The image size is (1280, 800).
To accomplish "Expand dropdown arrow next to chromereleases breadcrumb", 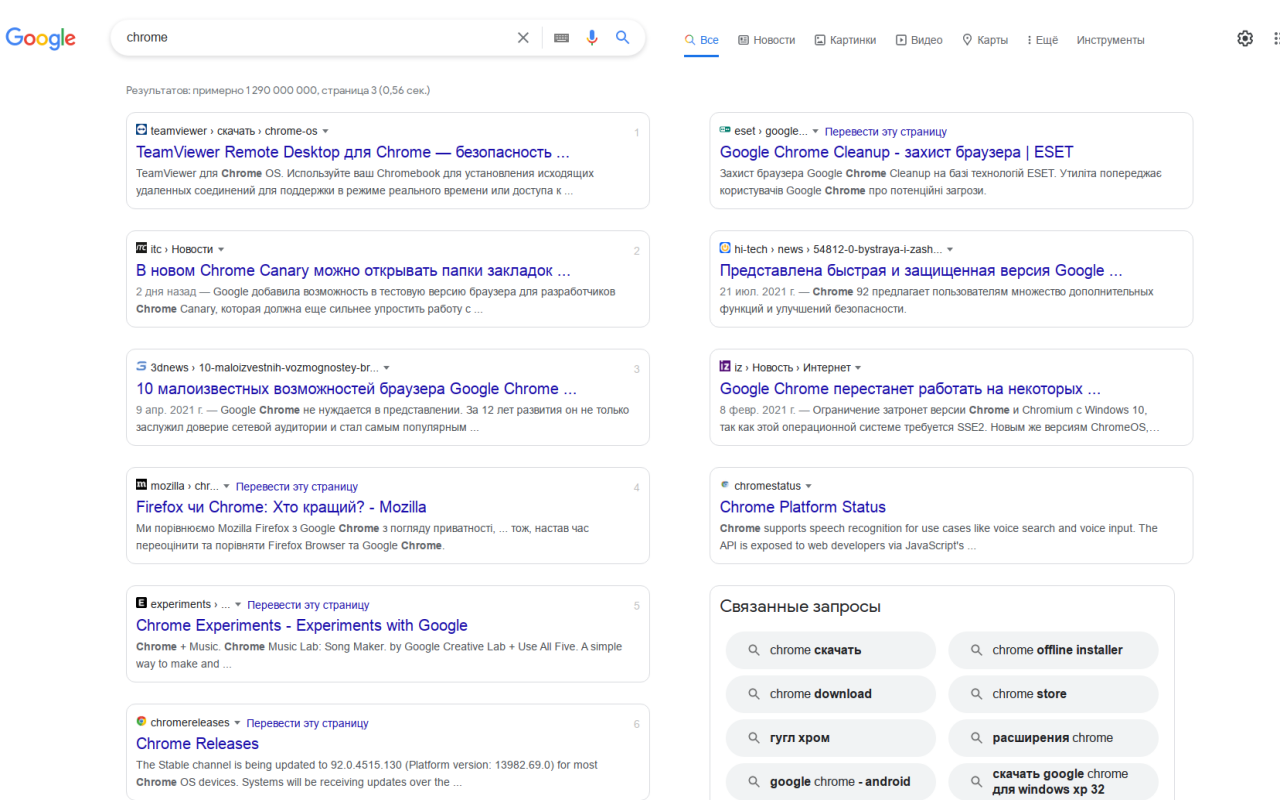I will (238, 723).
